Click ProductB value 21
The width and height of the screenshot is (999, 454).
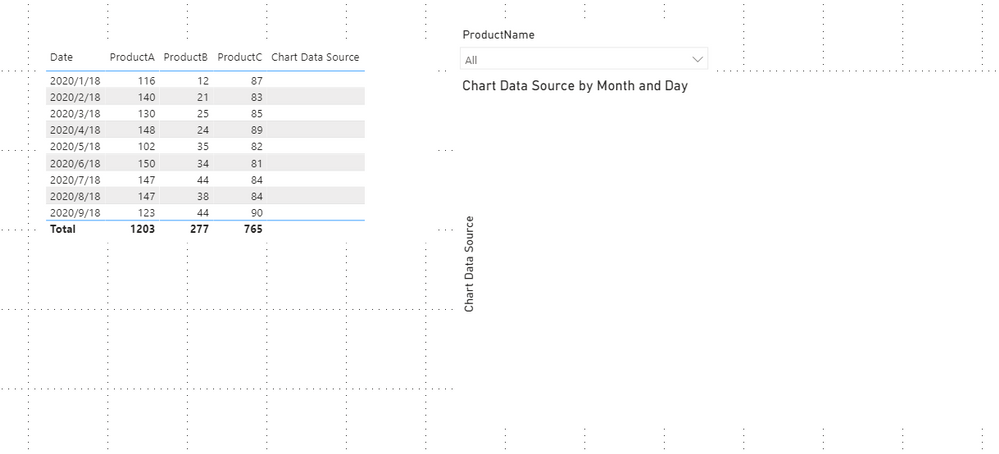coord(203,97)
